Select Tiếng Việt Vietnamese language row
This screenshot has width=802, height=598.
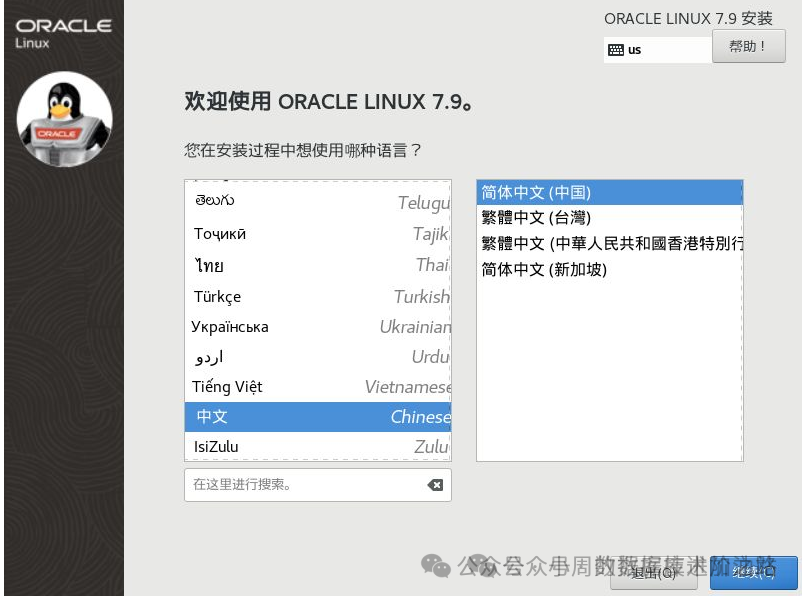[x=318, y=387]
